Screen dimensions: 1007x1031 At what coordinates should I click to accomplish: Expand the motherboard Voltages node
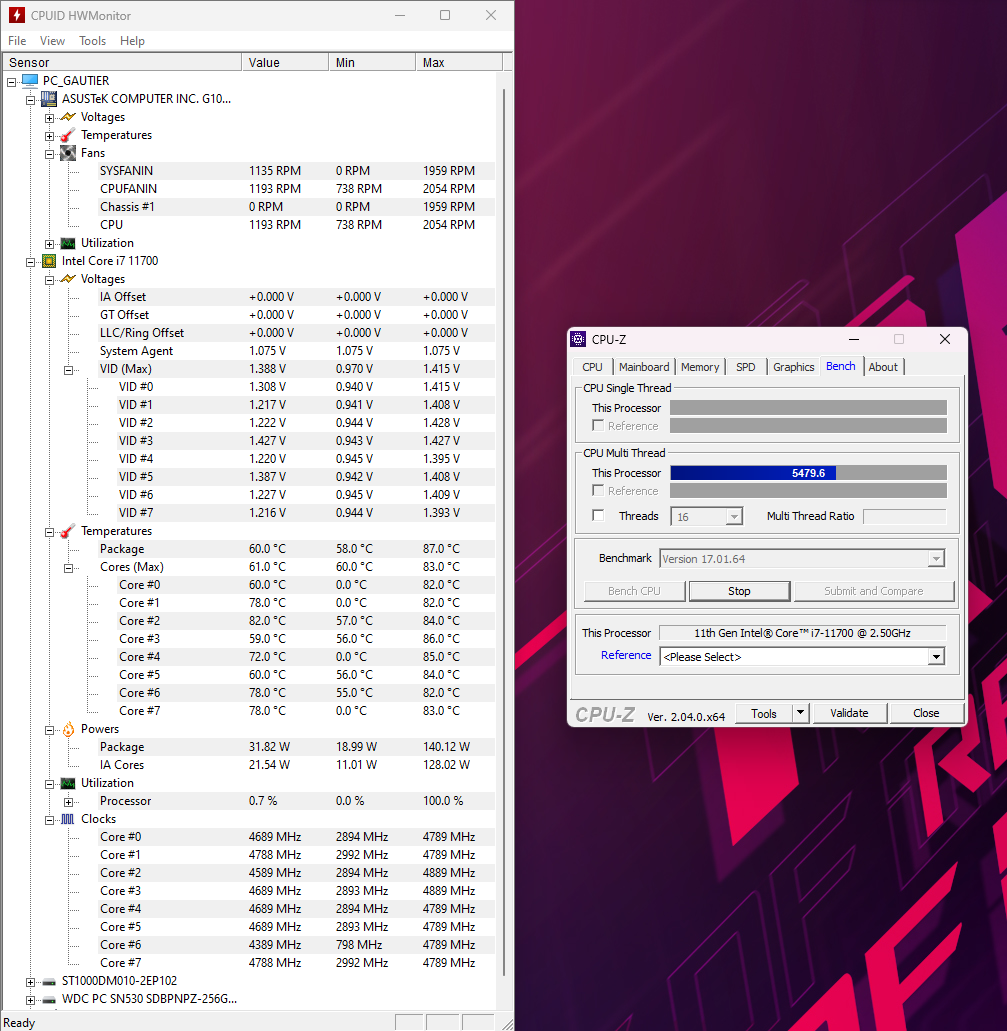pos(49,118)
